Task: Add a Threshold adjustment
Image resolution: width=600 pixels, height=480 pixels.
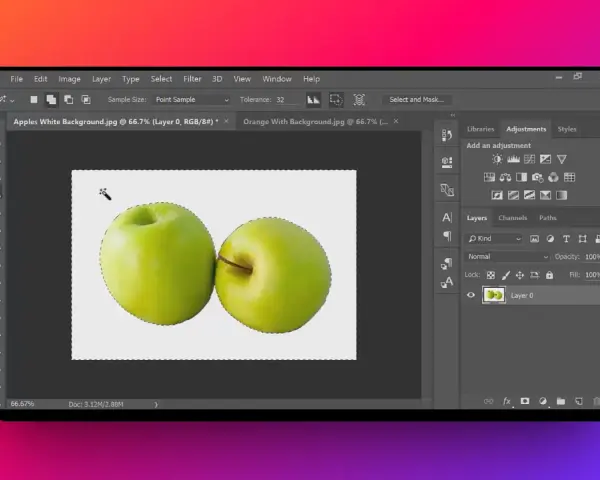Action: point(529,195)
